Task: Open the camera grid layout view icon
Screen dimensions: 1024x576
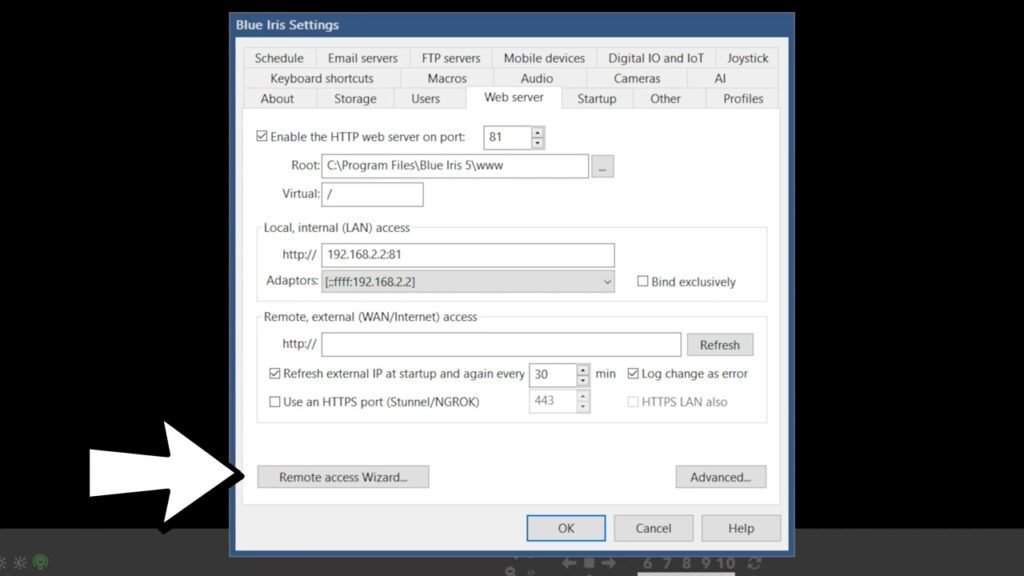Action: coord(589,563)
